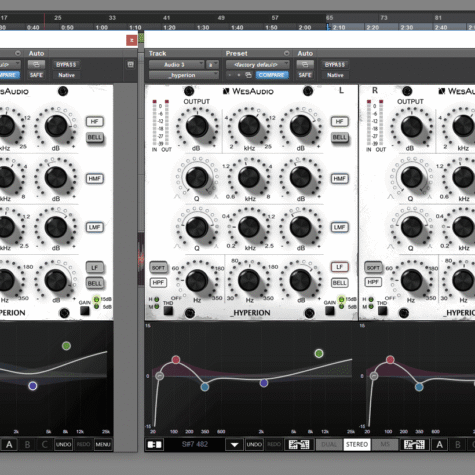This screenshot has height=475, width=475.
Task: Select the purple node in the left plugin's graph
Action: [33, 386]
